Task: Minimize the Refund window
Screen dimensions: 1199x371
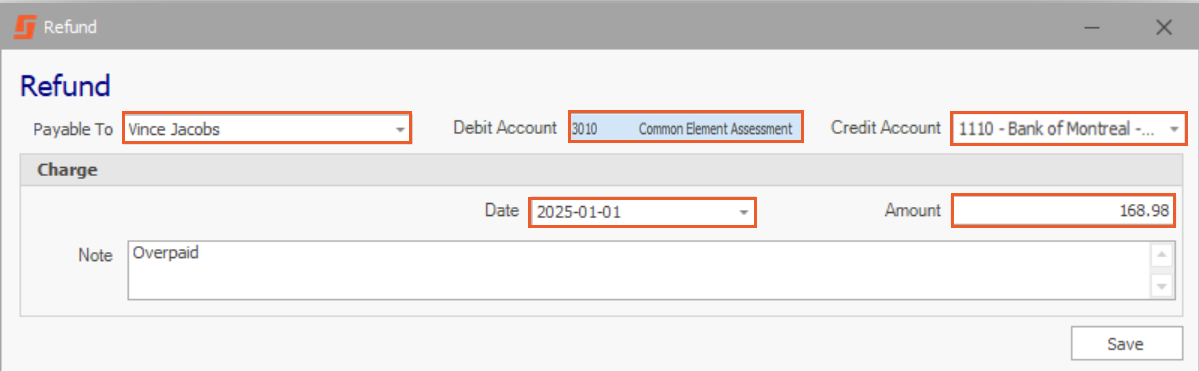Action: click(x=1092, y=28)
